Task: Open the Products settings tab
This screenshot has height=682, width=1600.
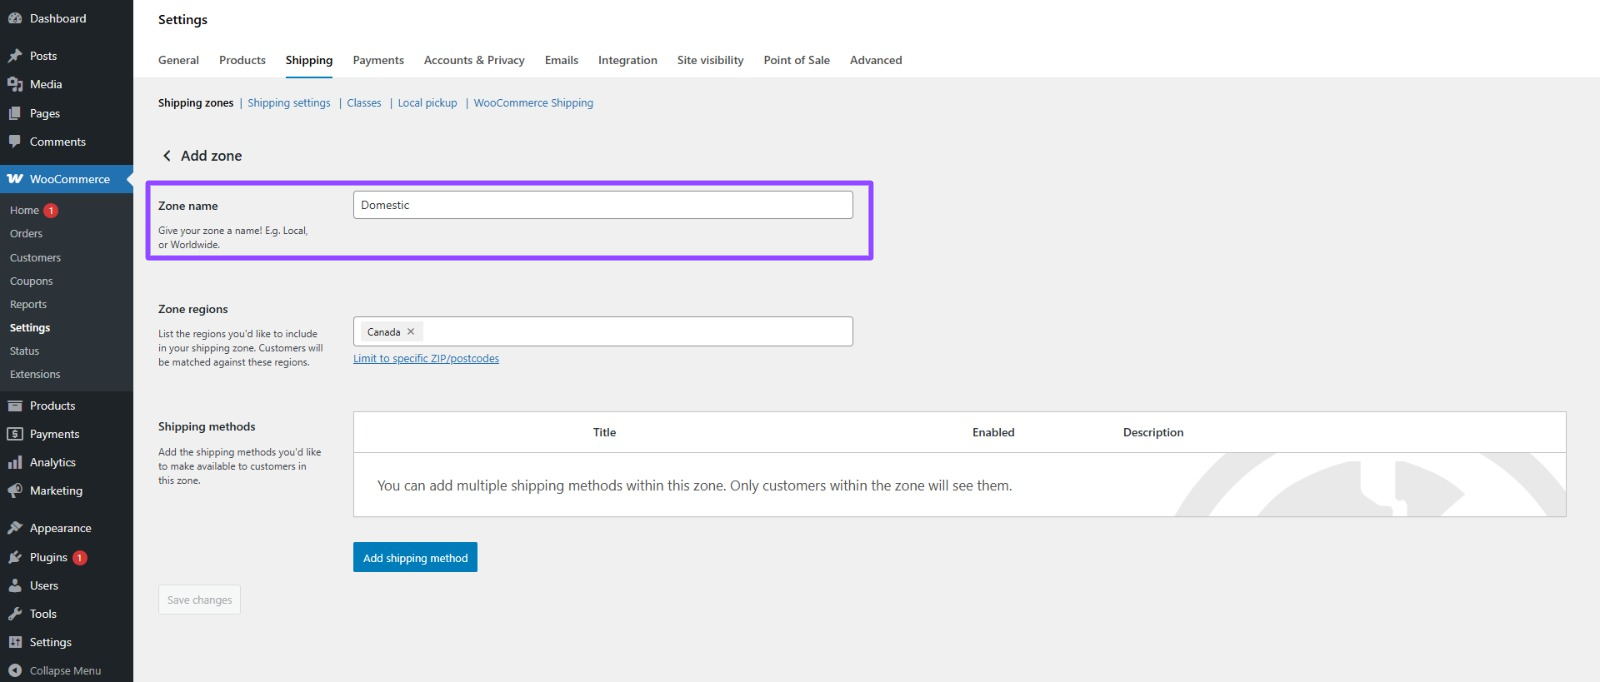Action: point(242,60)
